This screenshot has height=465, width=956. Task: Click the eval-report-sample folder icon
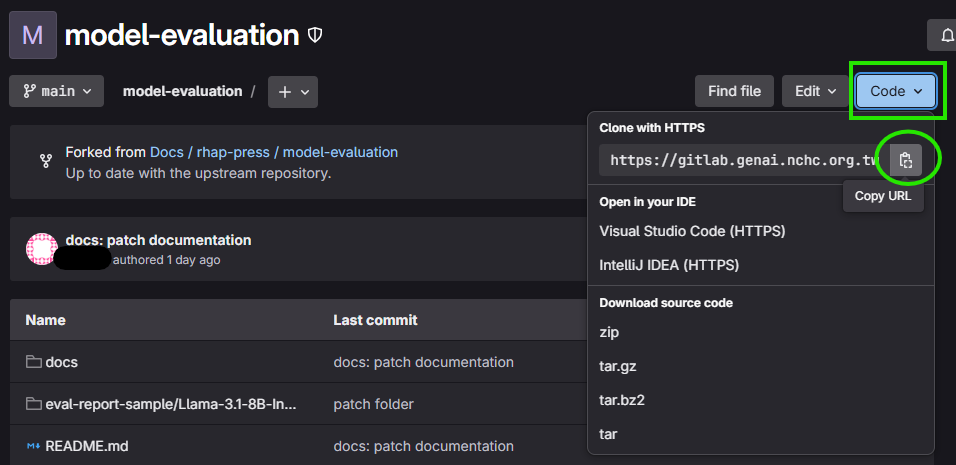click(x=33, y=404)
